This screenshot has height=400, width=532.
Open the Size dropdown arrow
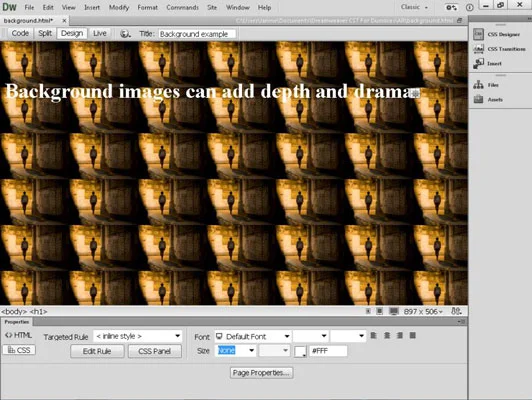point(251,350)
